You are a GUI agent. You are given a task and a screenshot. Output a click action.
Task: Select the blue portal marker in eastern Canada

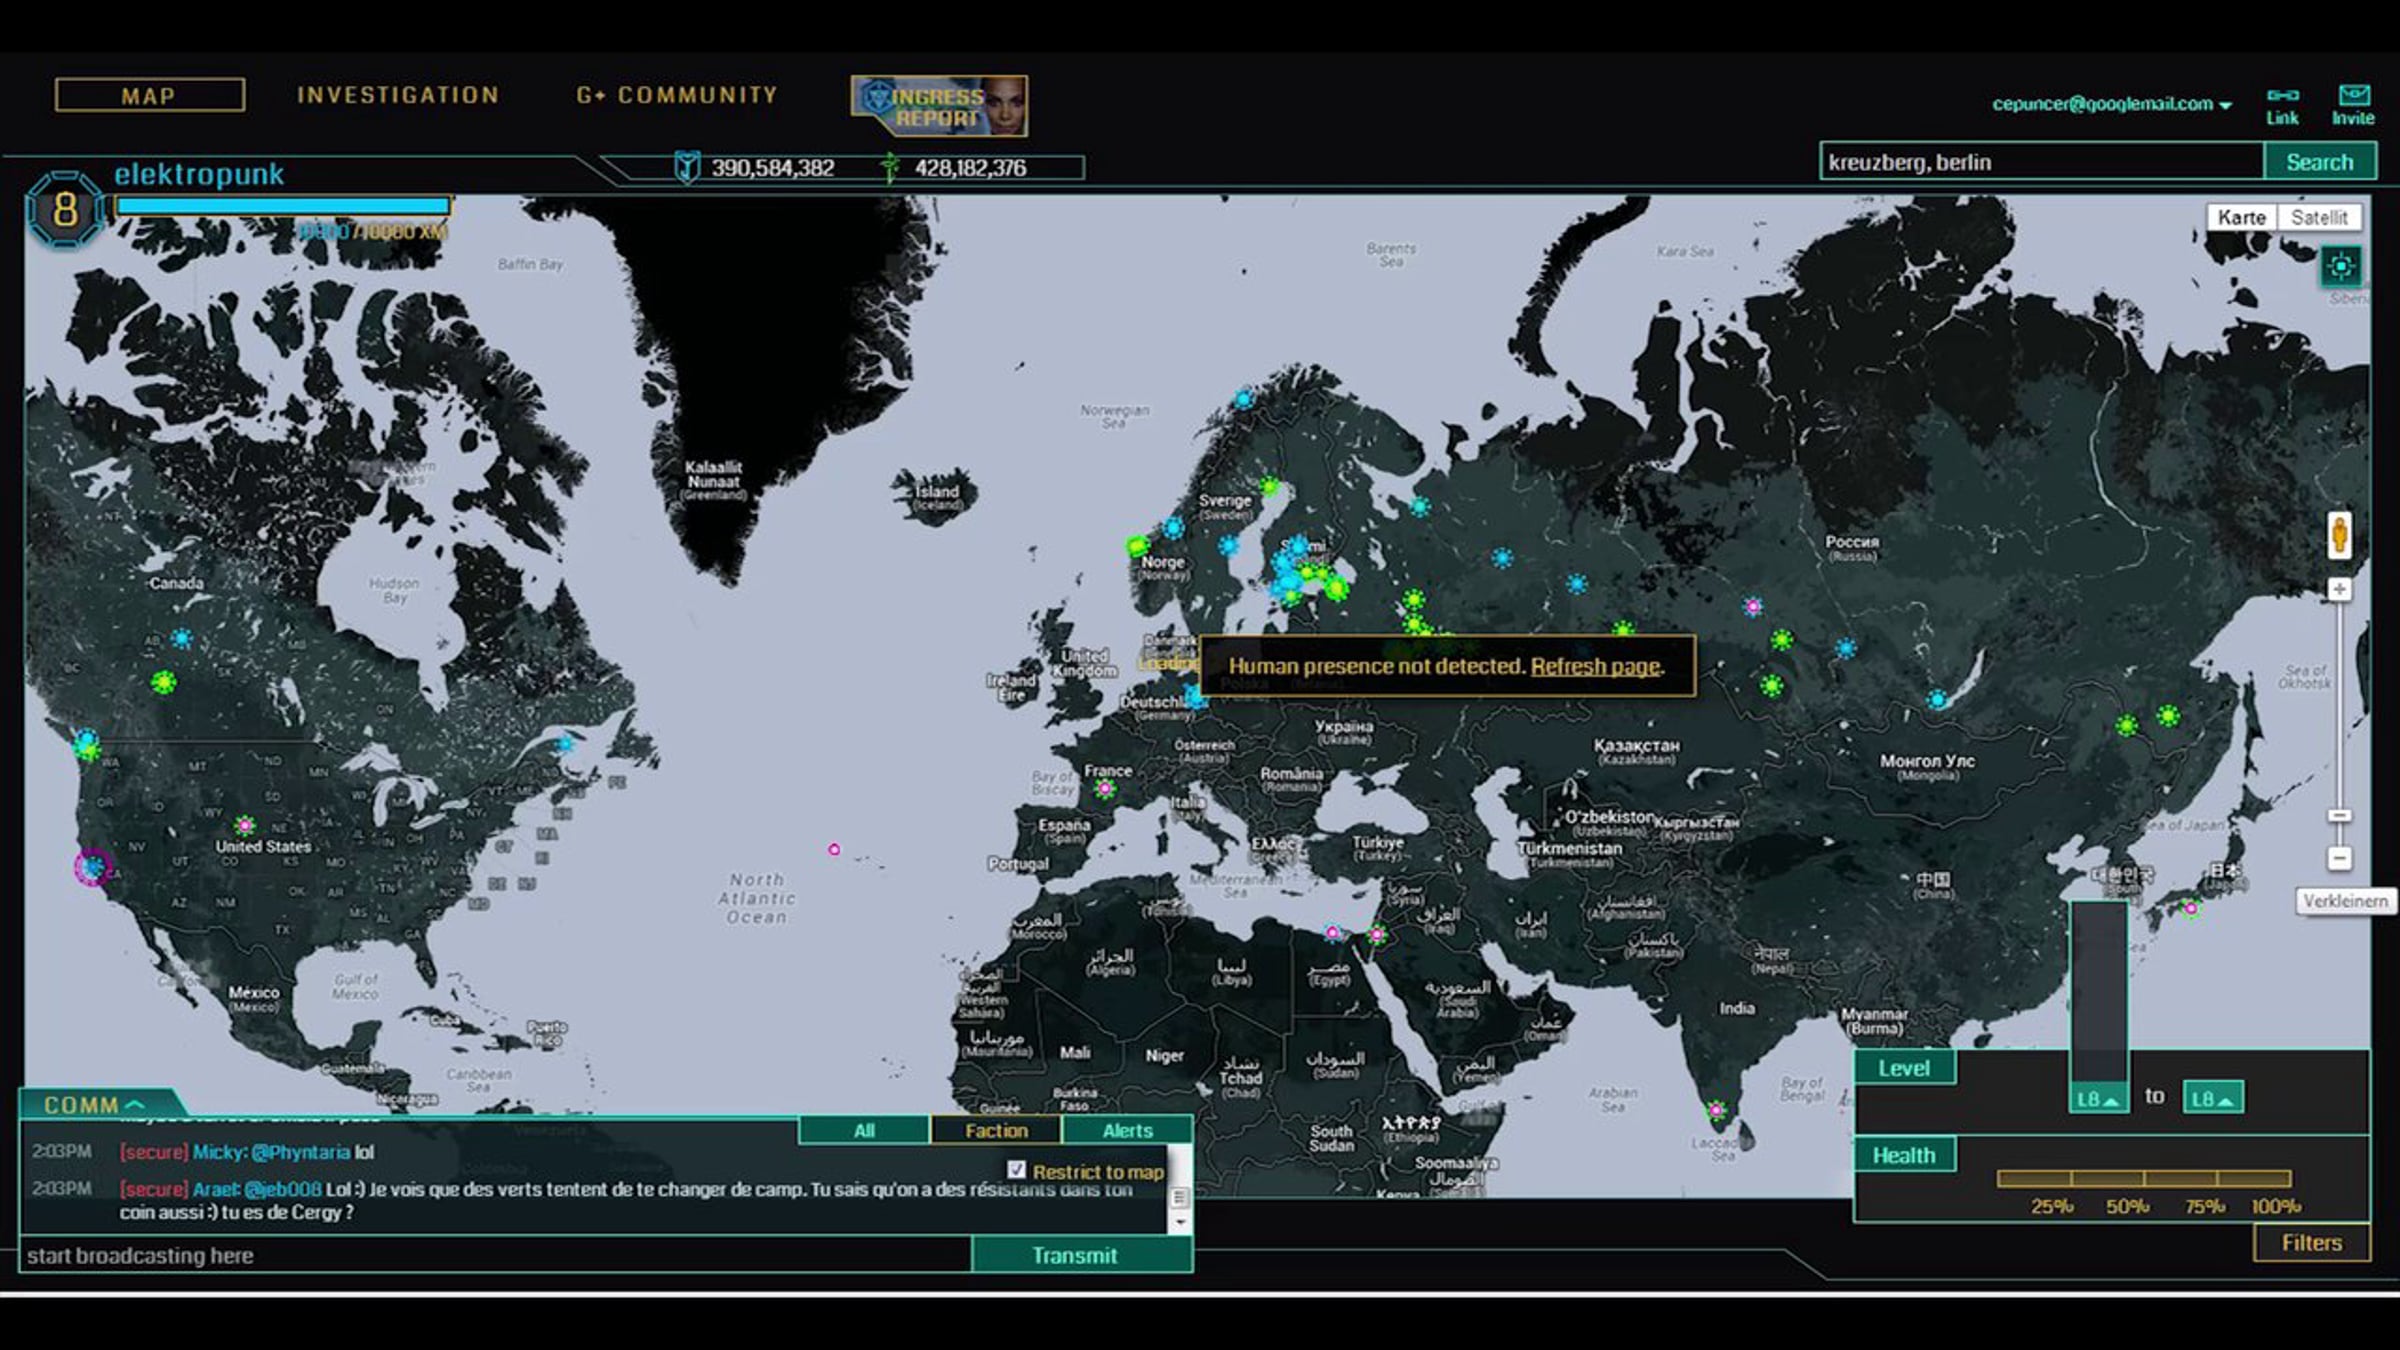coord(566,743)
